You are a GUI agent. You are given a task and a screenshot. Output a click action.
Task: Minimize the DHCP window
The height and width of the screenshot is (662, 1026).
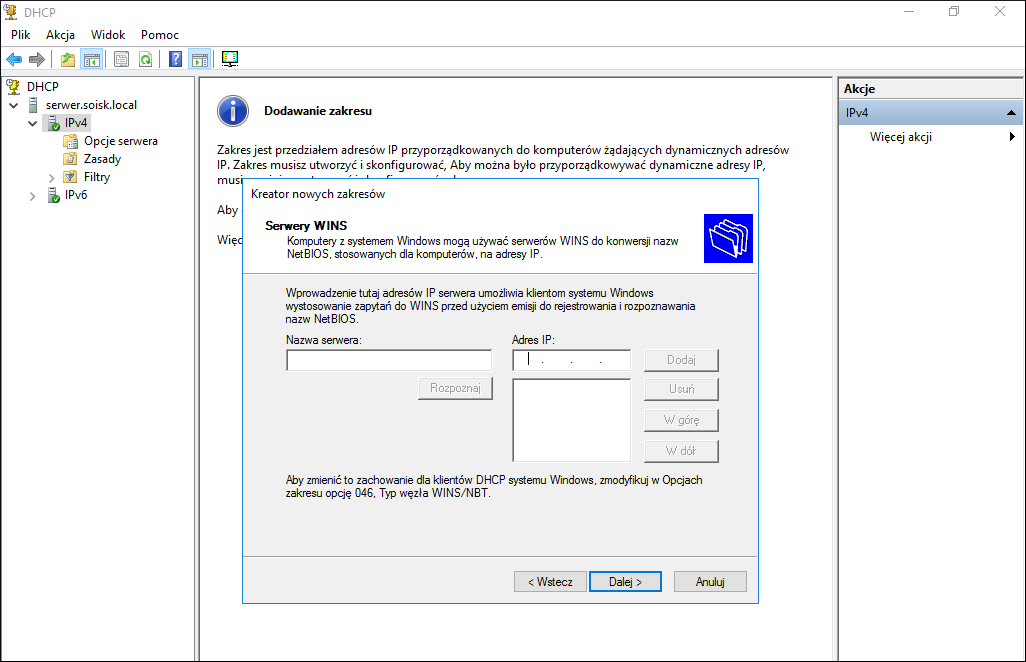pyautogui.click(x=909, y=12)
